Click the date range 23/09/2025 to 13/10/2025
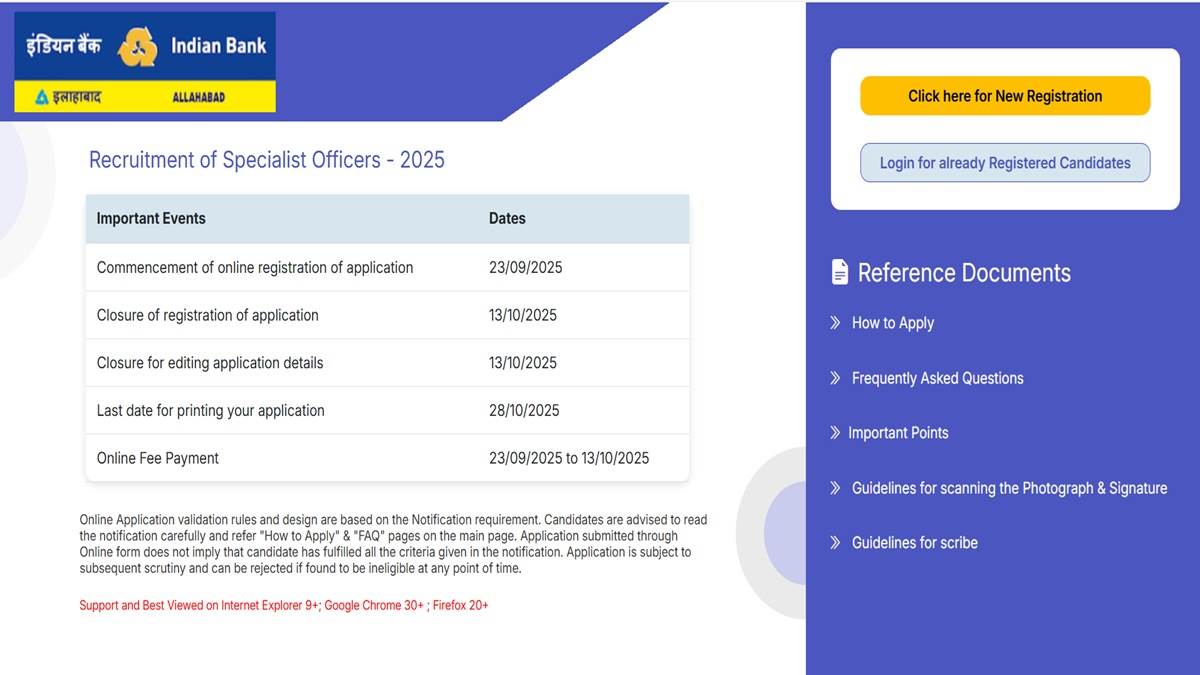 click(x=569, y=458)
